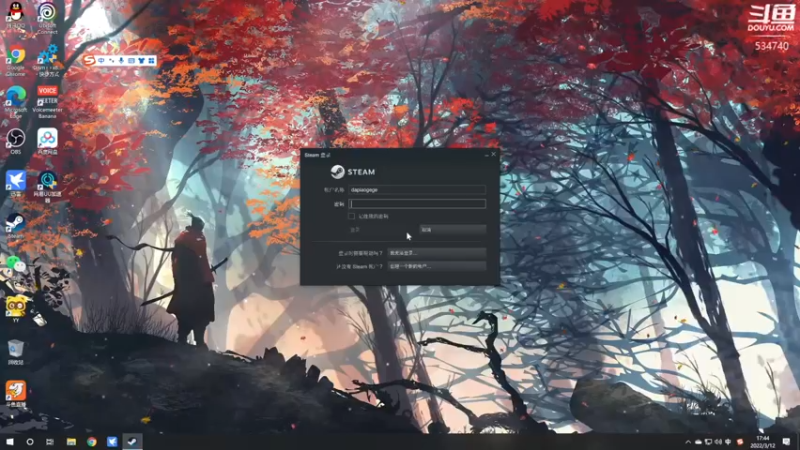Open the Baidu Netdisk desktop shortcut
The image size is (800, 450).
click(x=47, y=142)
